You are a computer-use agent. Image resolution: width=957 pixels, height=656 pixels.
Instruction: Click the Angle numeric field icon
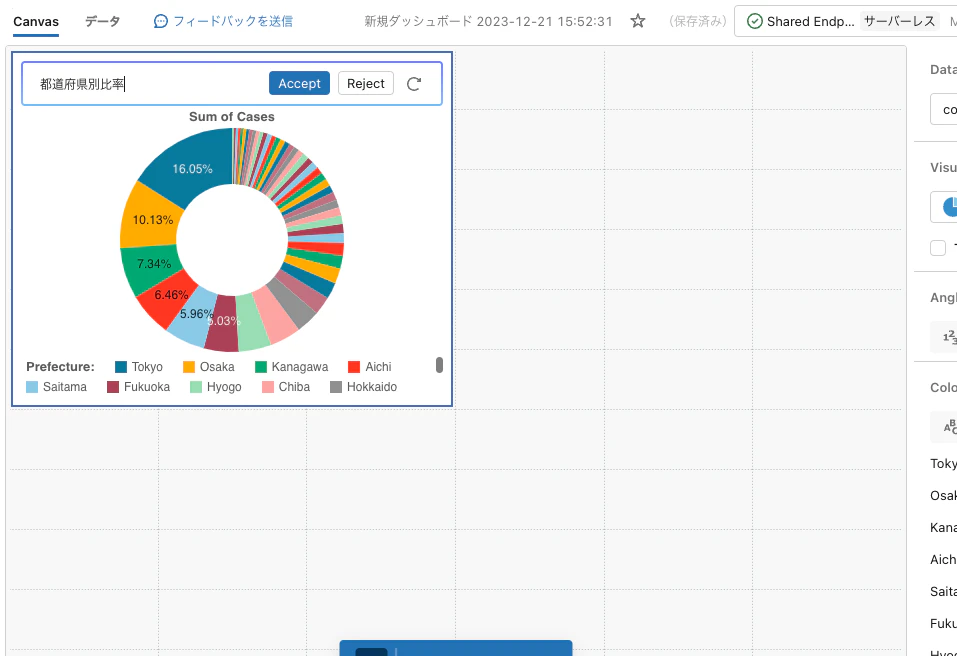(949, 336)
